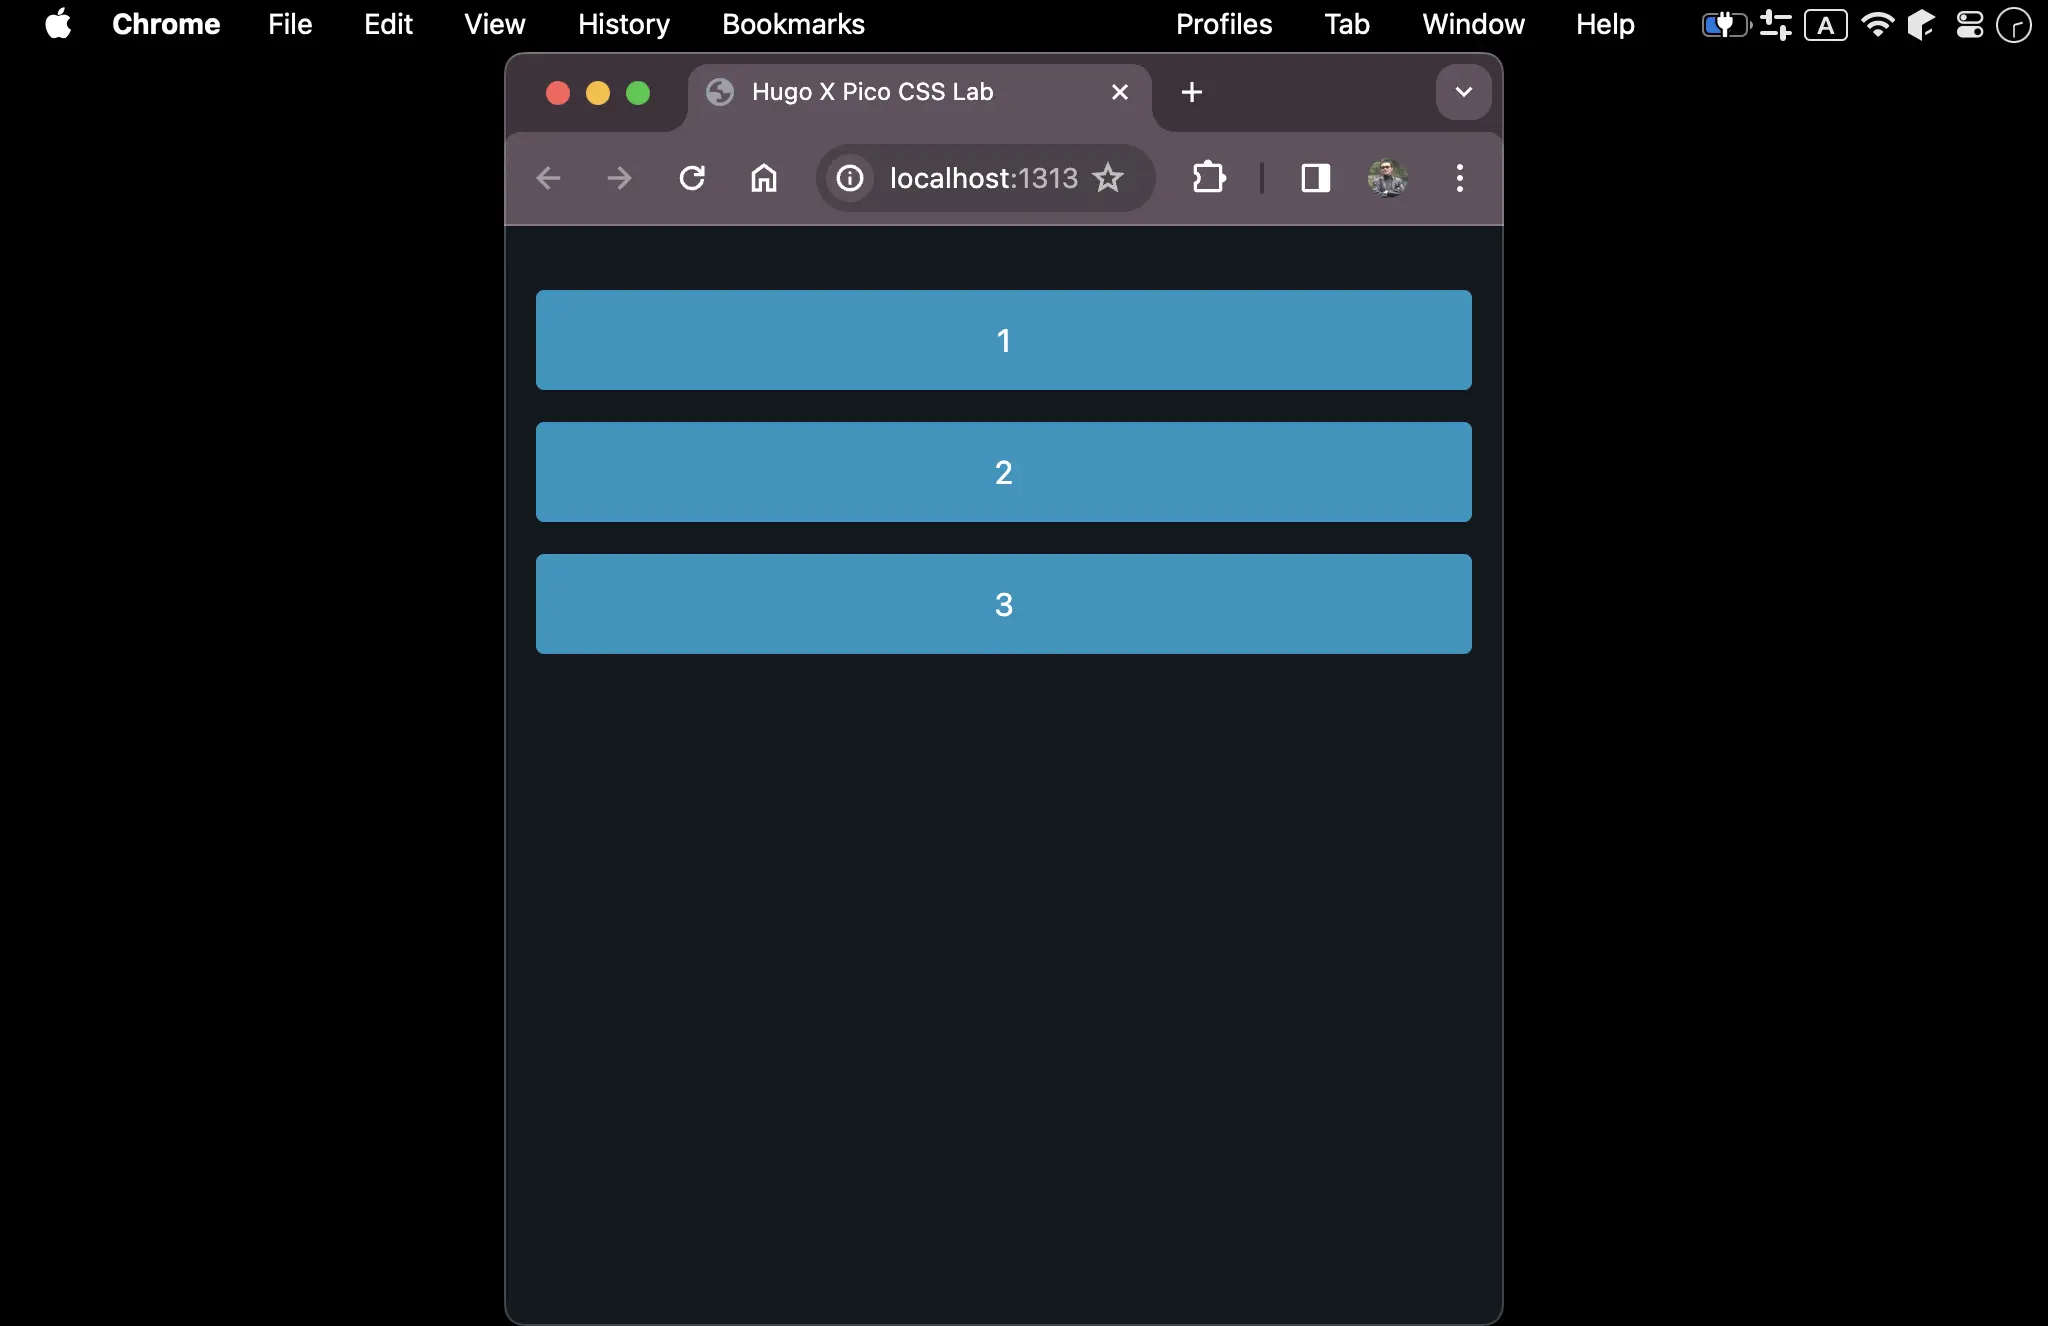The height and width of the screenshot is (1326, 2048).
Task: Click the new tab plus button
Action: [1191, 93]
